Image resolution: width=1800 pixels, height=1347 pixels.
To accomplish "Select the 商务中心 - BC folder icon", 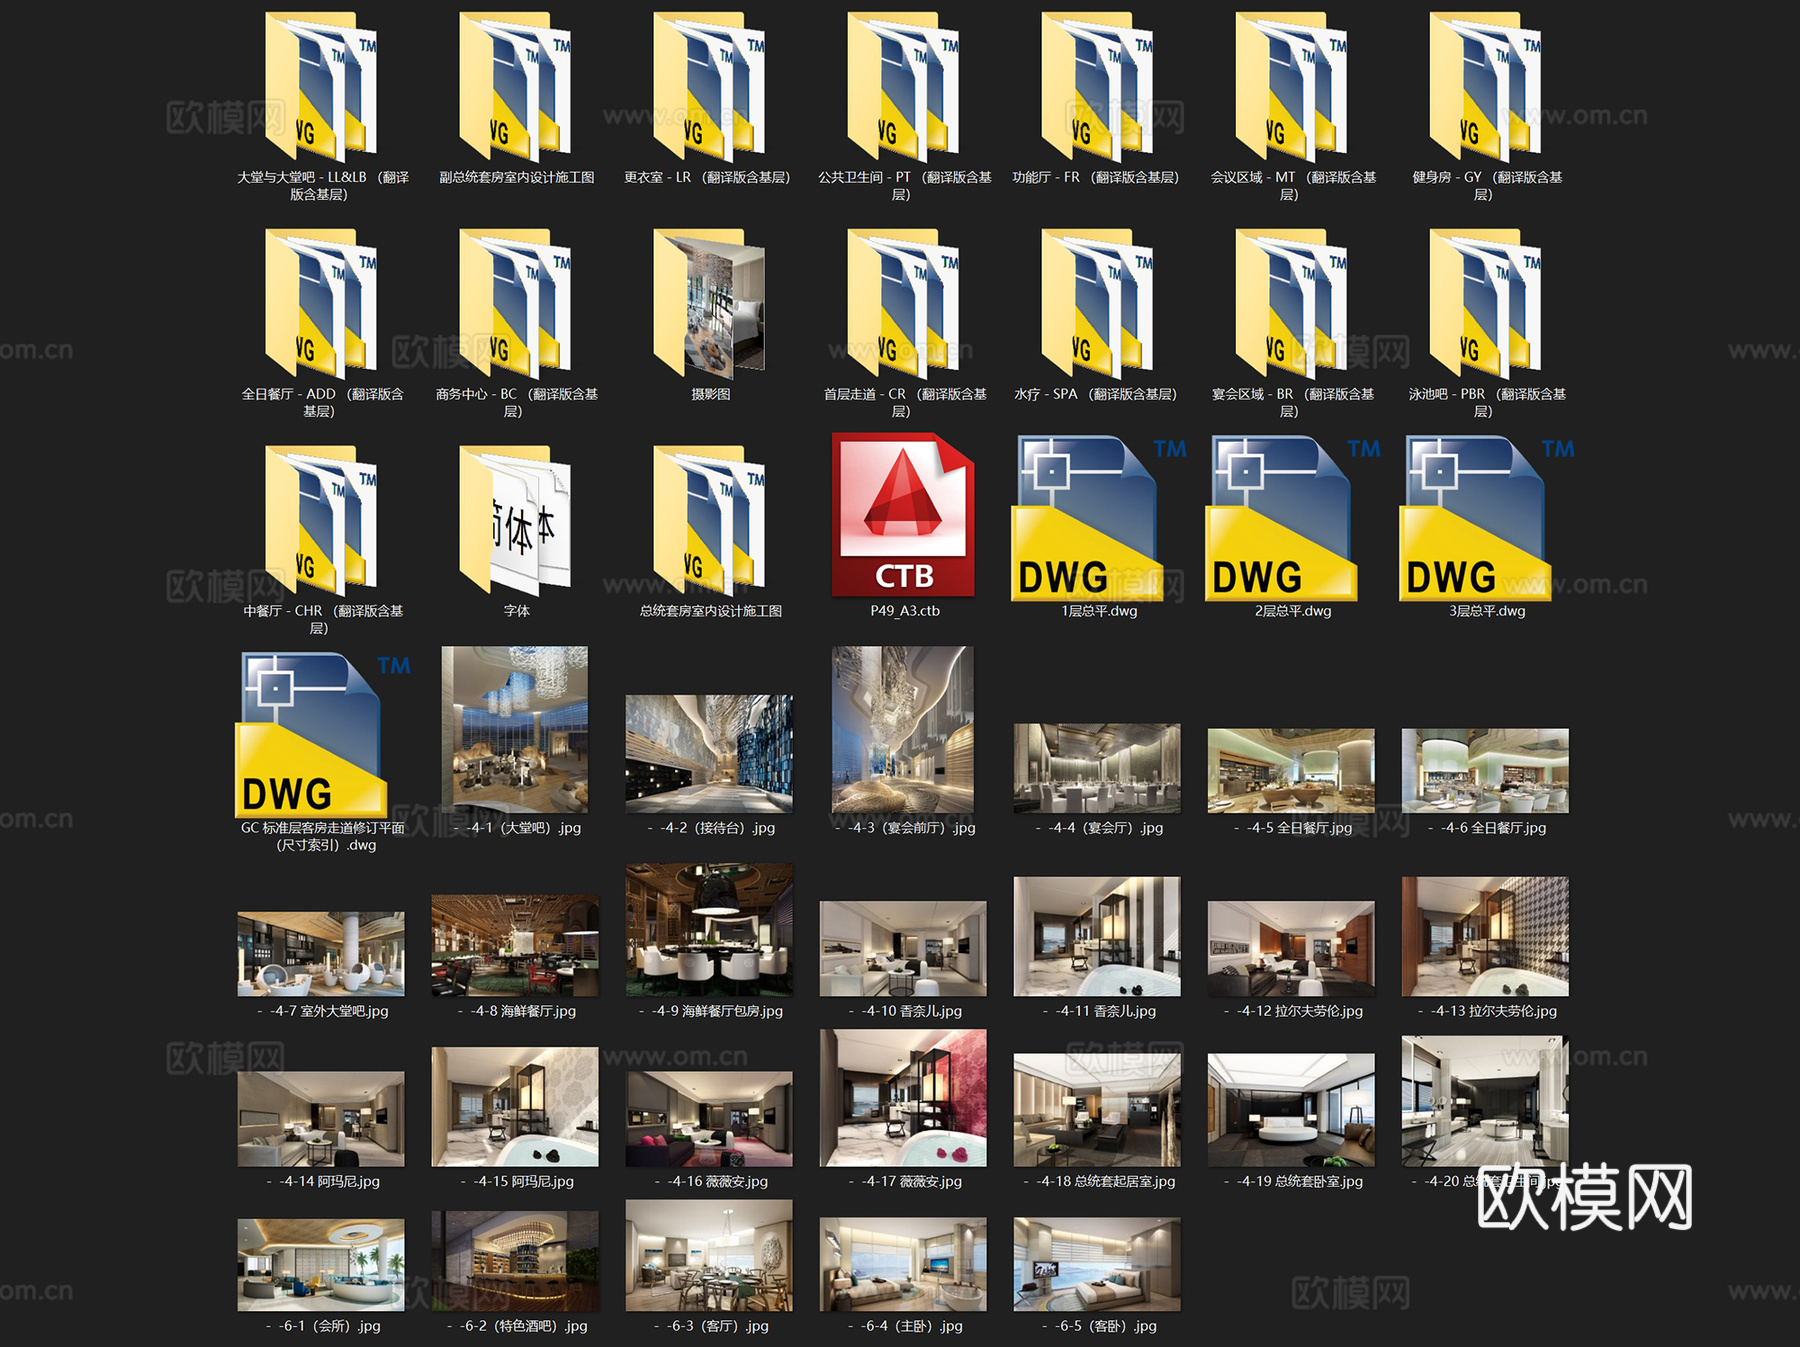I will pos(515,304).
